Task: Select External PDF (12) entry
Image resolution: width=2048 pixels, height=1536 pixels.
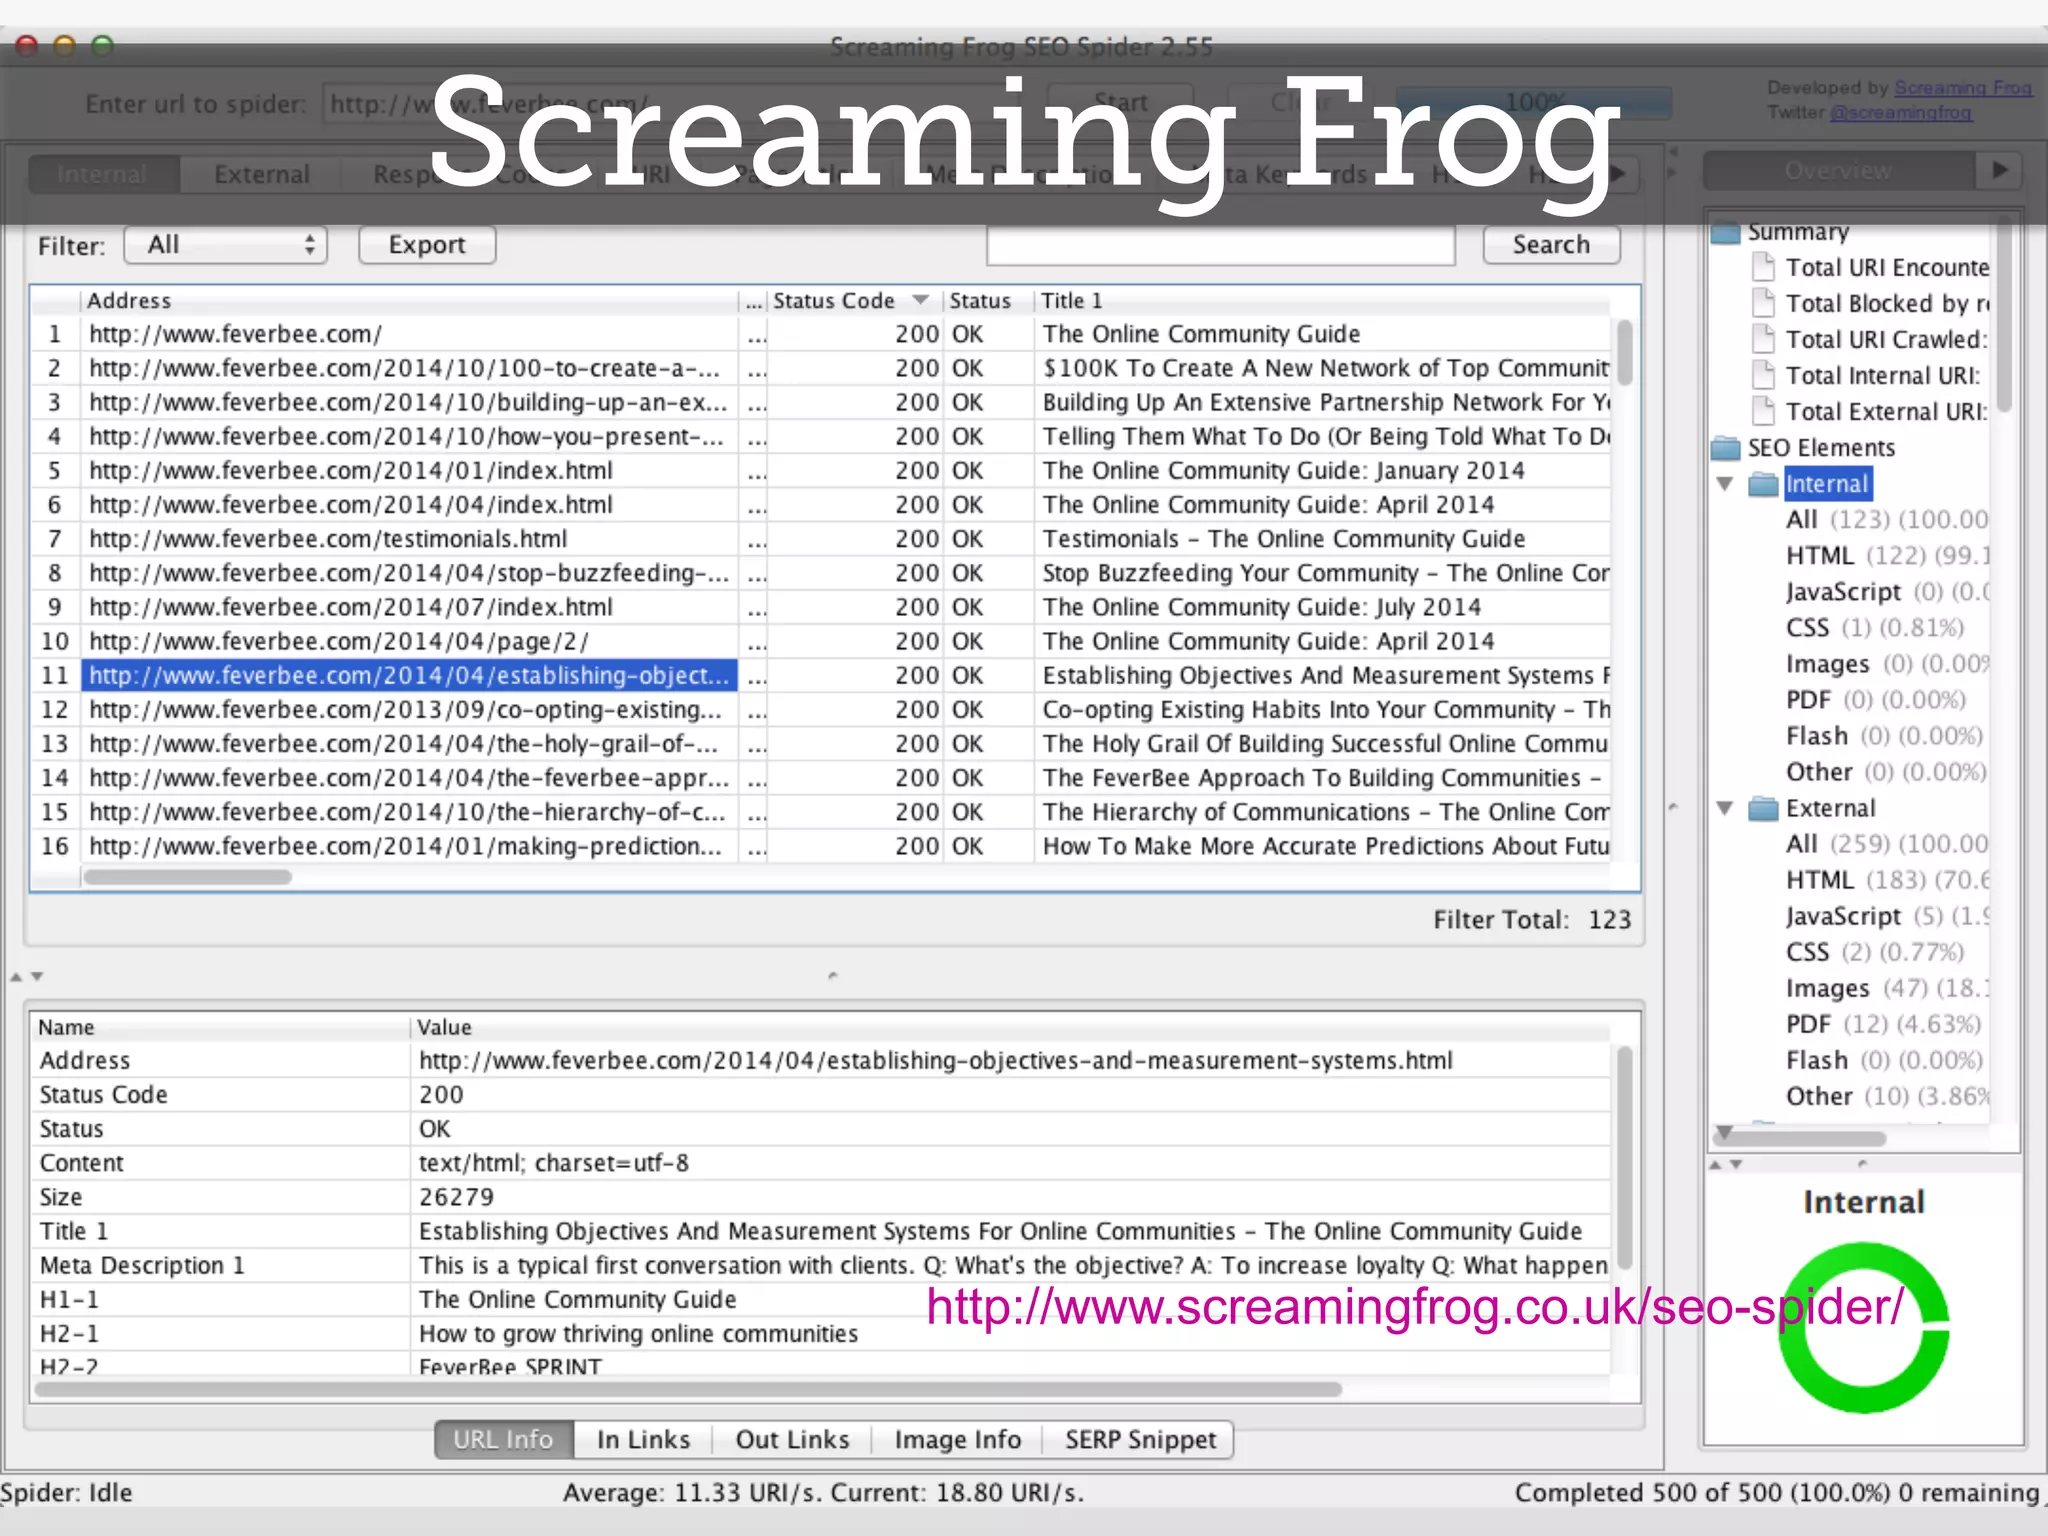Action: (x=1883, y=1024)
